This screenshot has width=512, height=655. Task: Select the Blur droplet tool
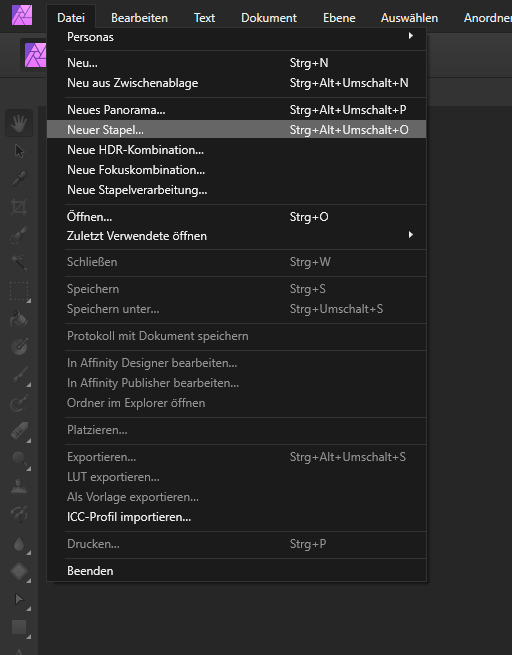20,544
